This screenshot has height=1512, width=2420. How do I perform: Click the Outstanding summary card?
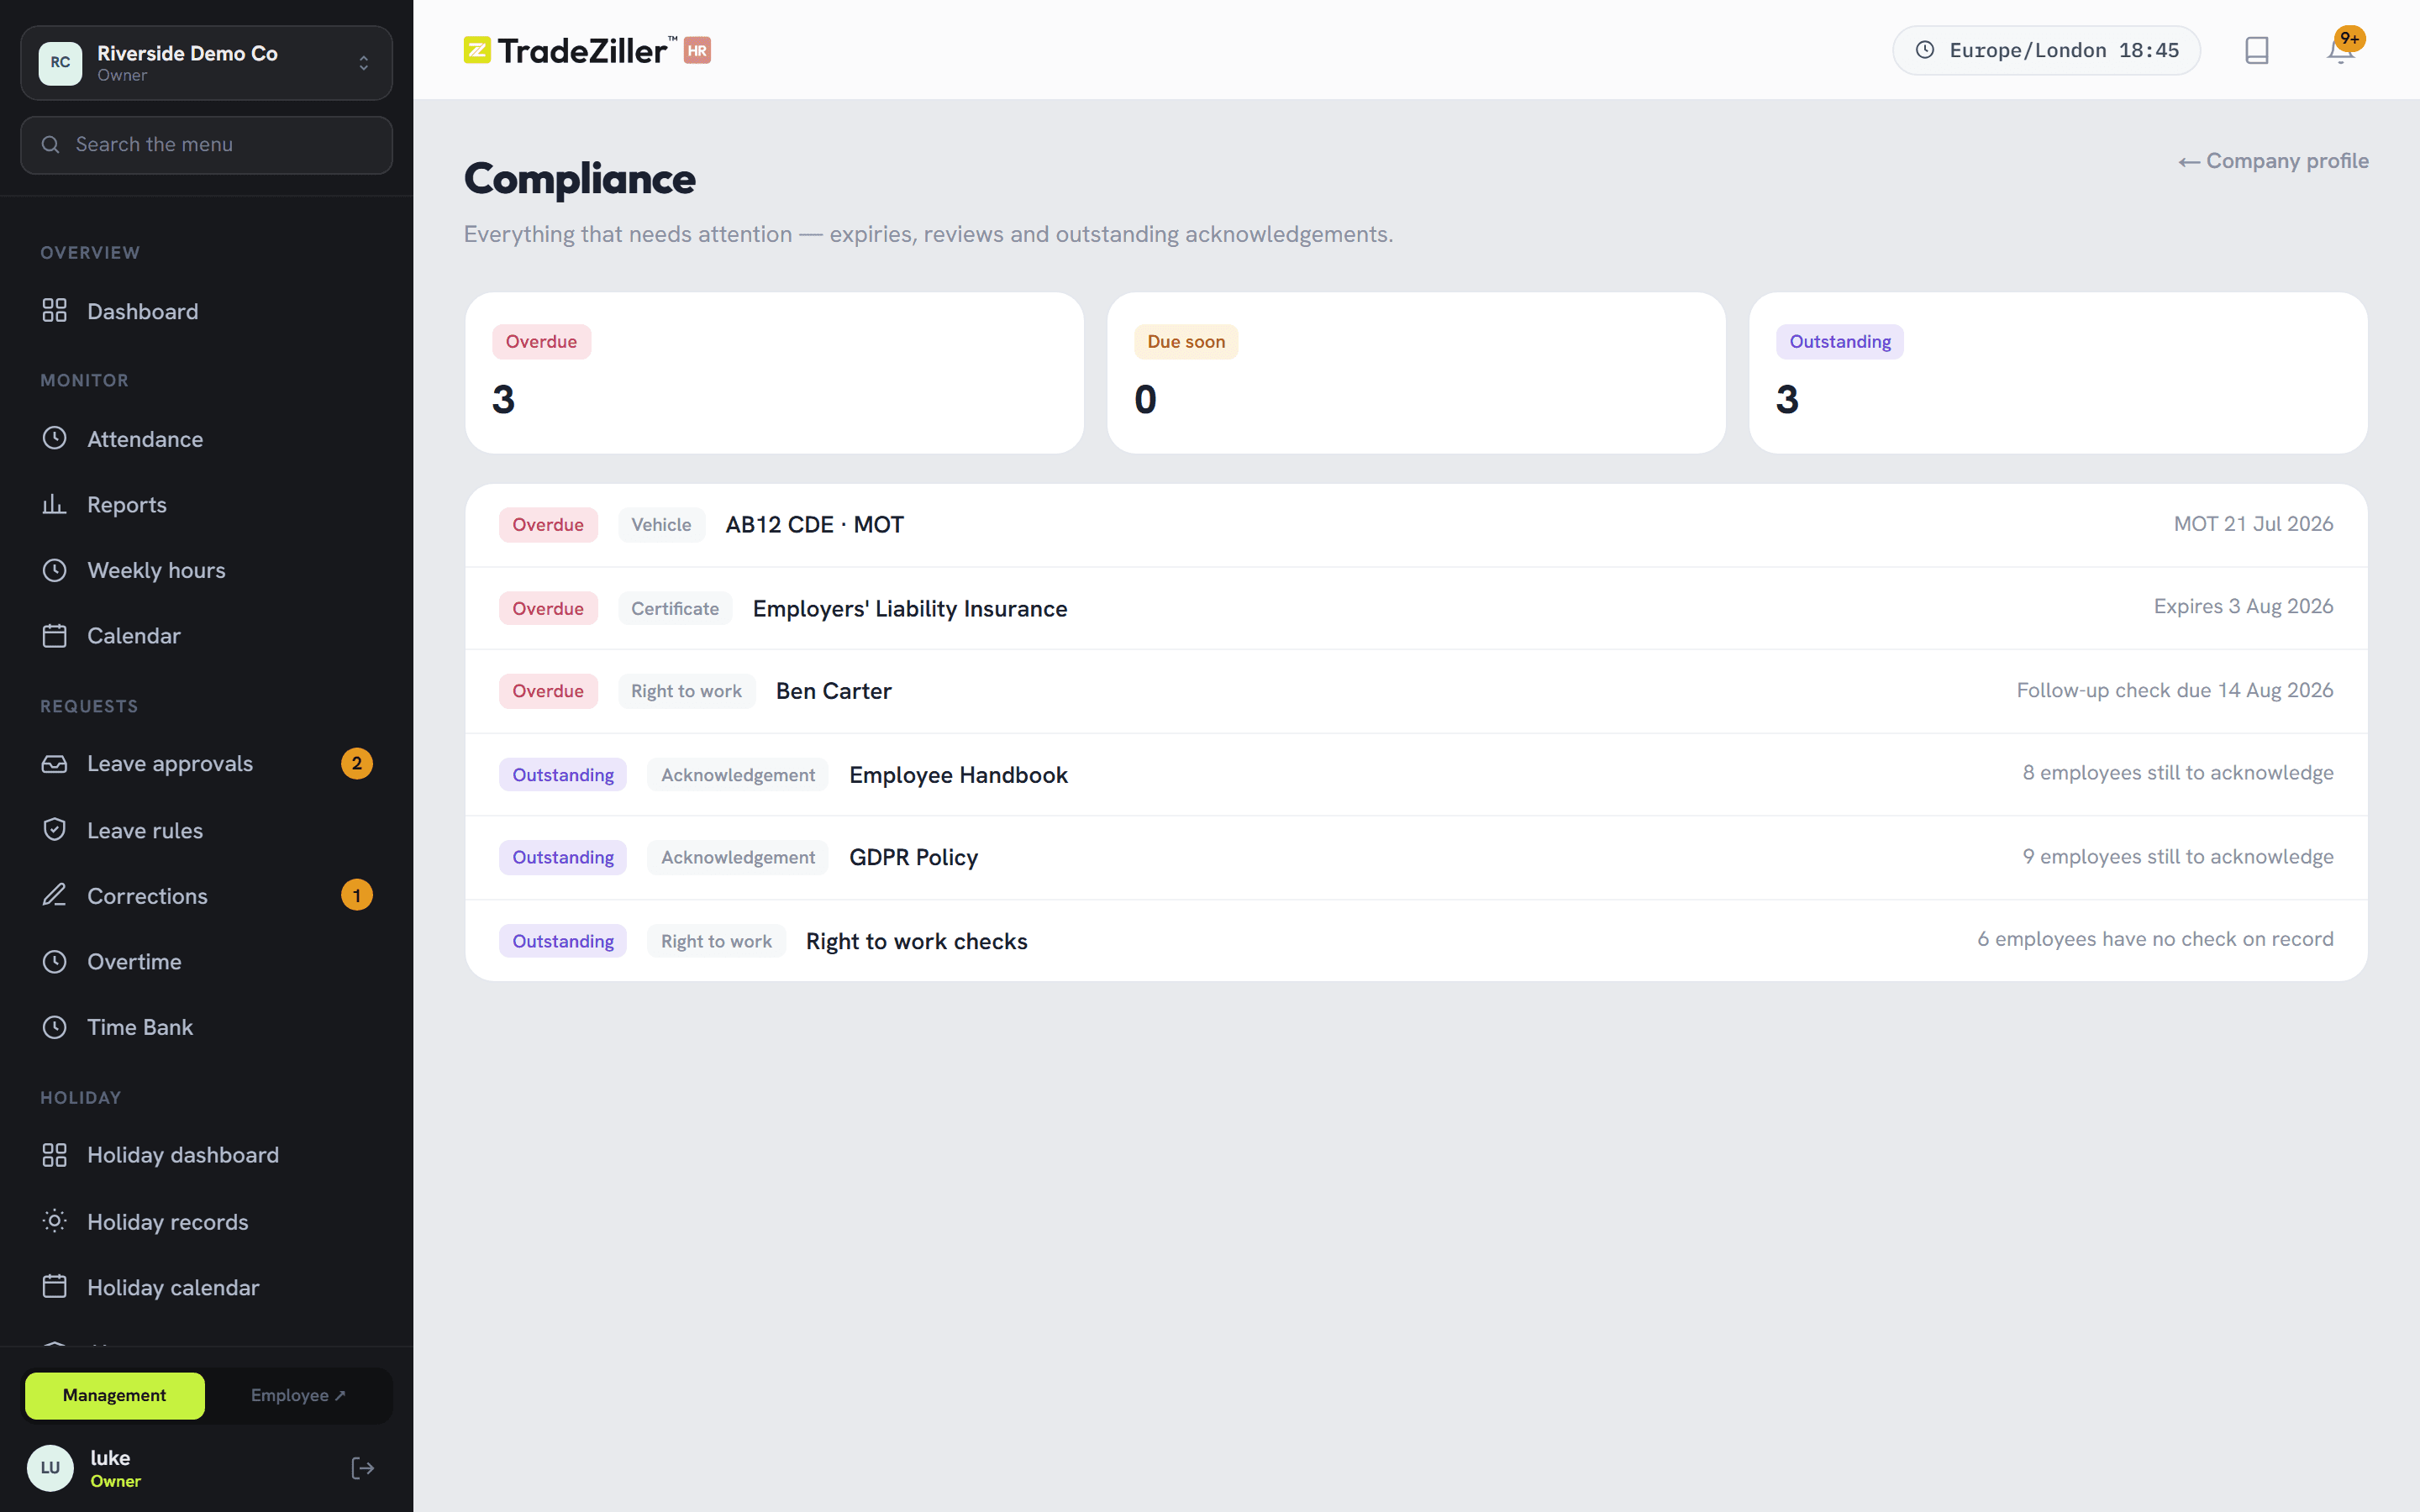pyautogui.click(x=2058, y=373)
